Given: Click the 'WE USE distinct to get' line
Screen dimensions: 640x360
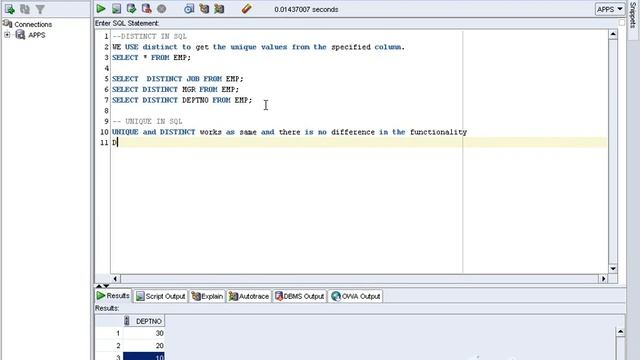Looking at the screenshot, I should pyautogui.click(x=258, y=47).
